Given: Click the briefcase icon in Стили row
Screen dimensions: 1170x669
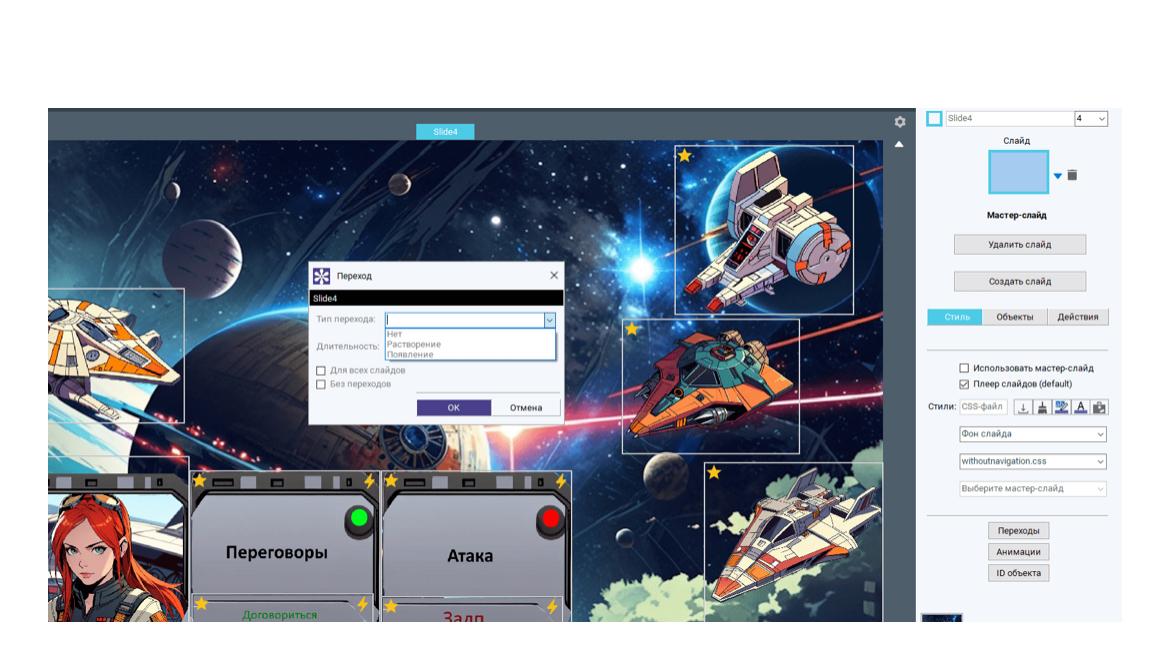Looking at the screenshot, I should click(x=1099, y=407).
